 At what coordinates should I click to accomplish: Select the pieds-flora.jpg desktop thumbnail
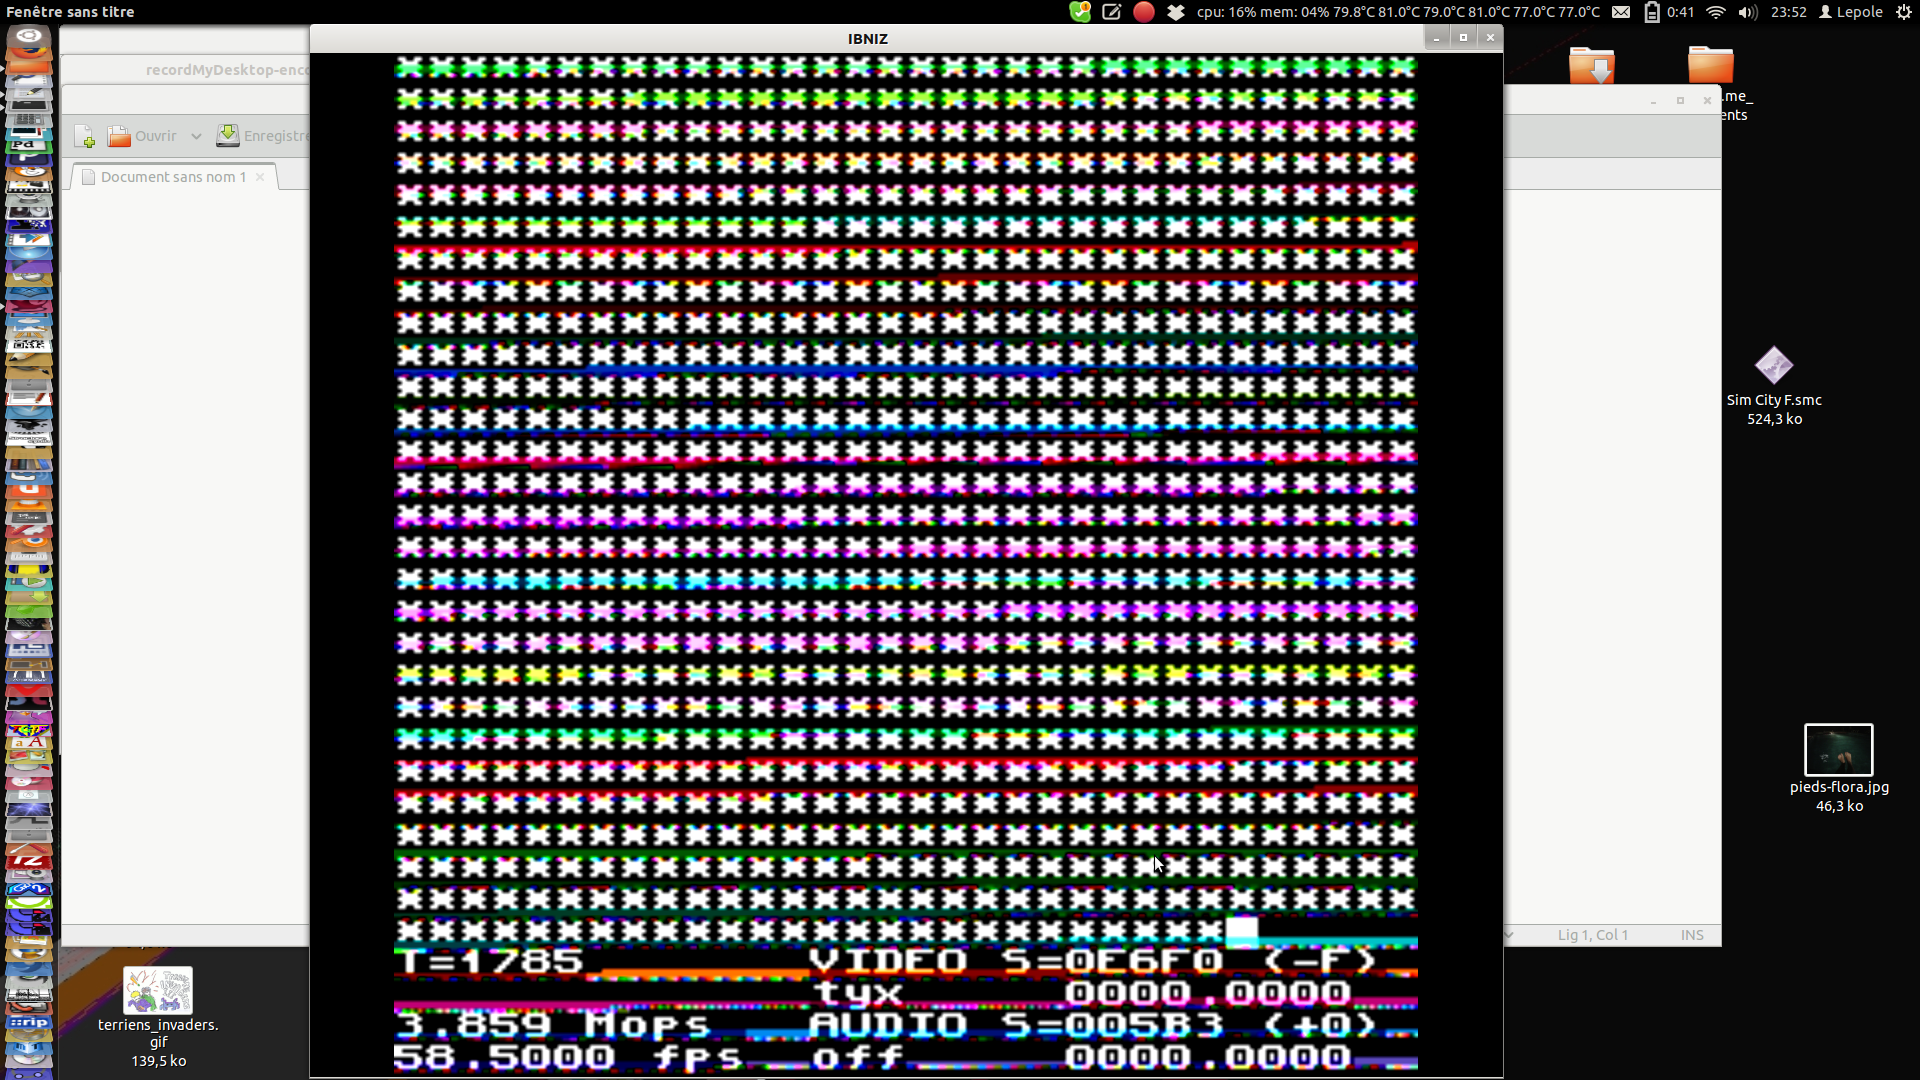click(1838, 750)
